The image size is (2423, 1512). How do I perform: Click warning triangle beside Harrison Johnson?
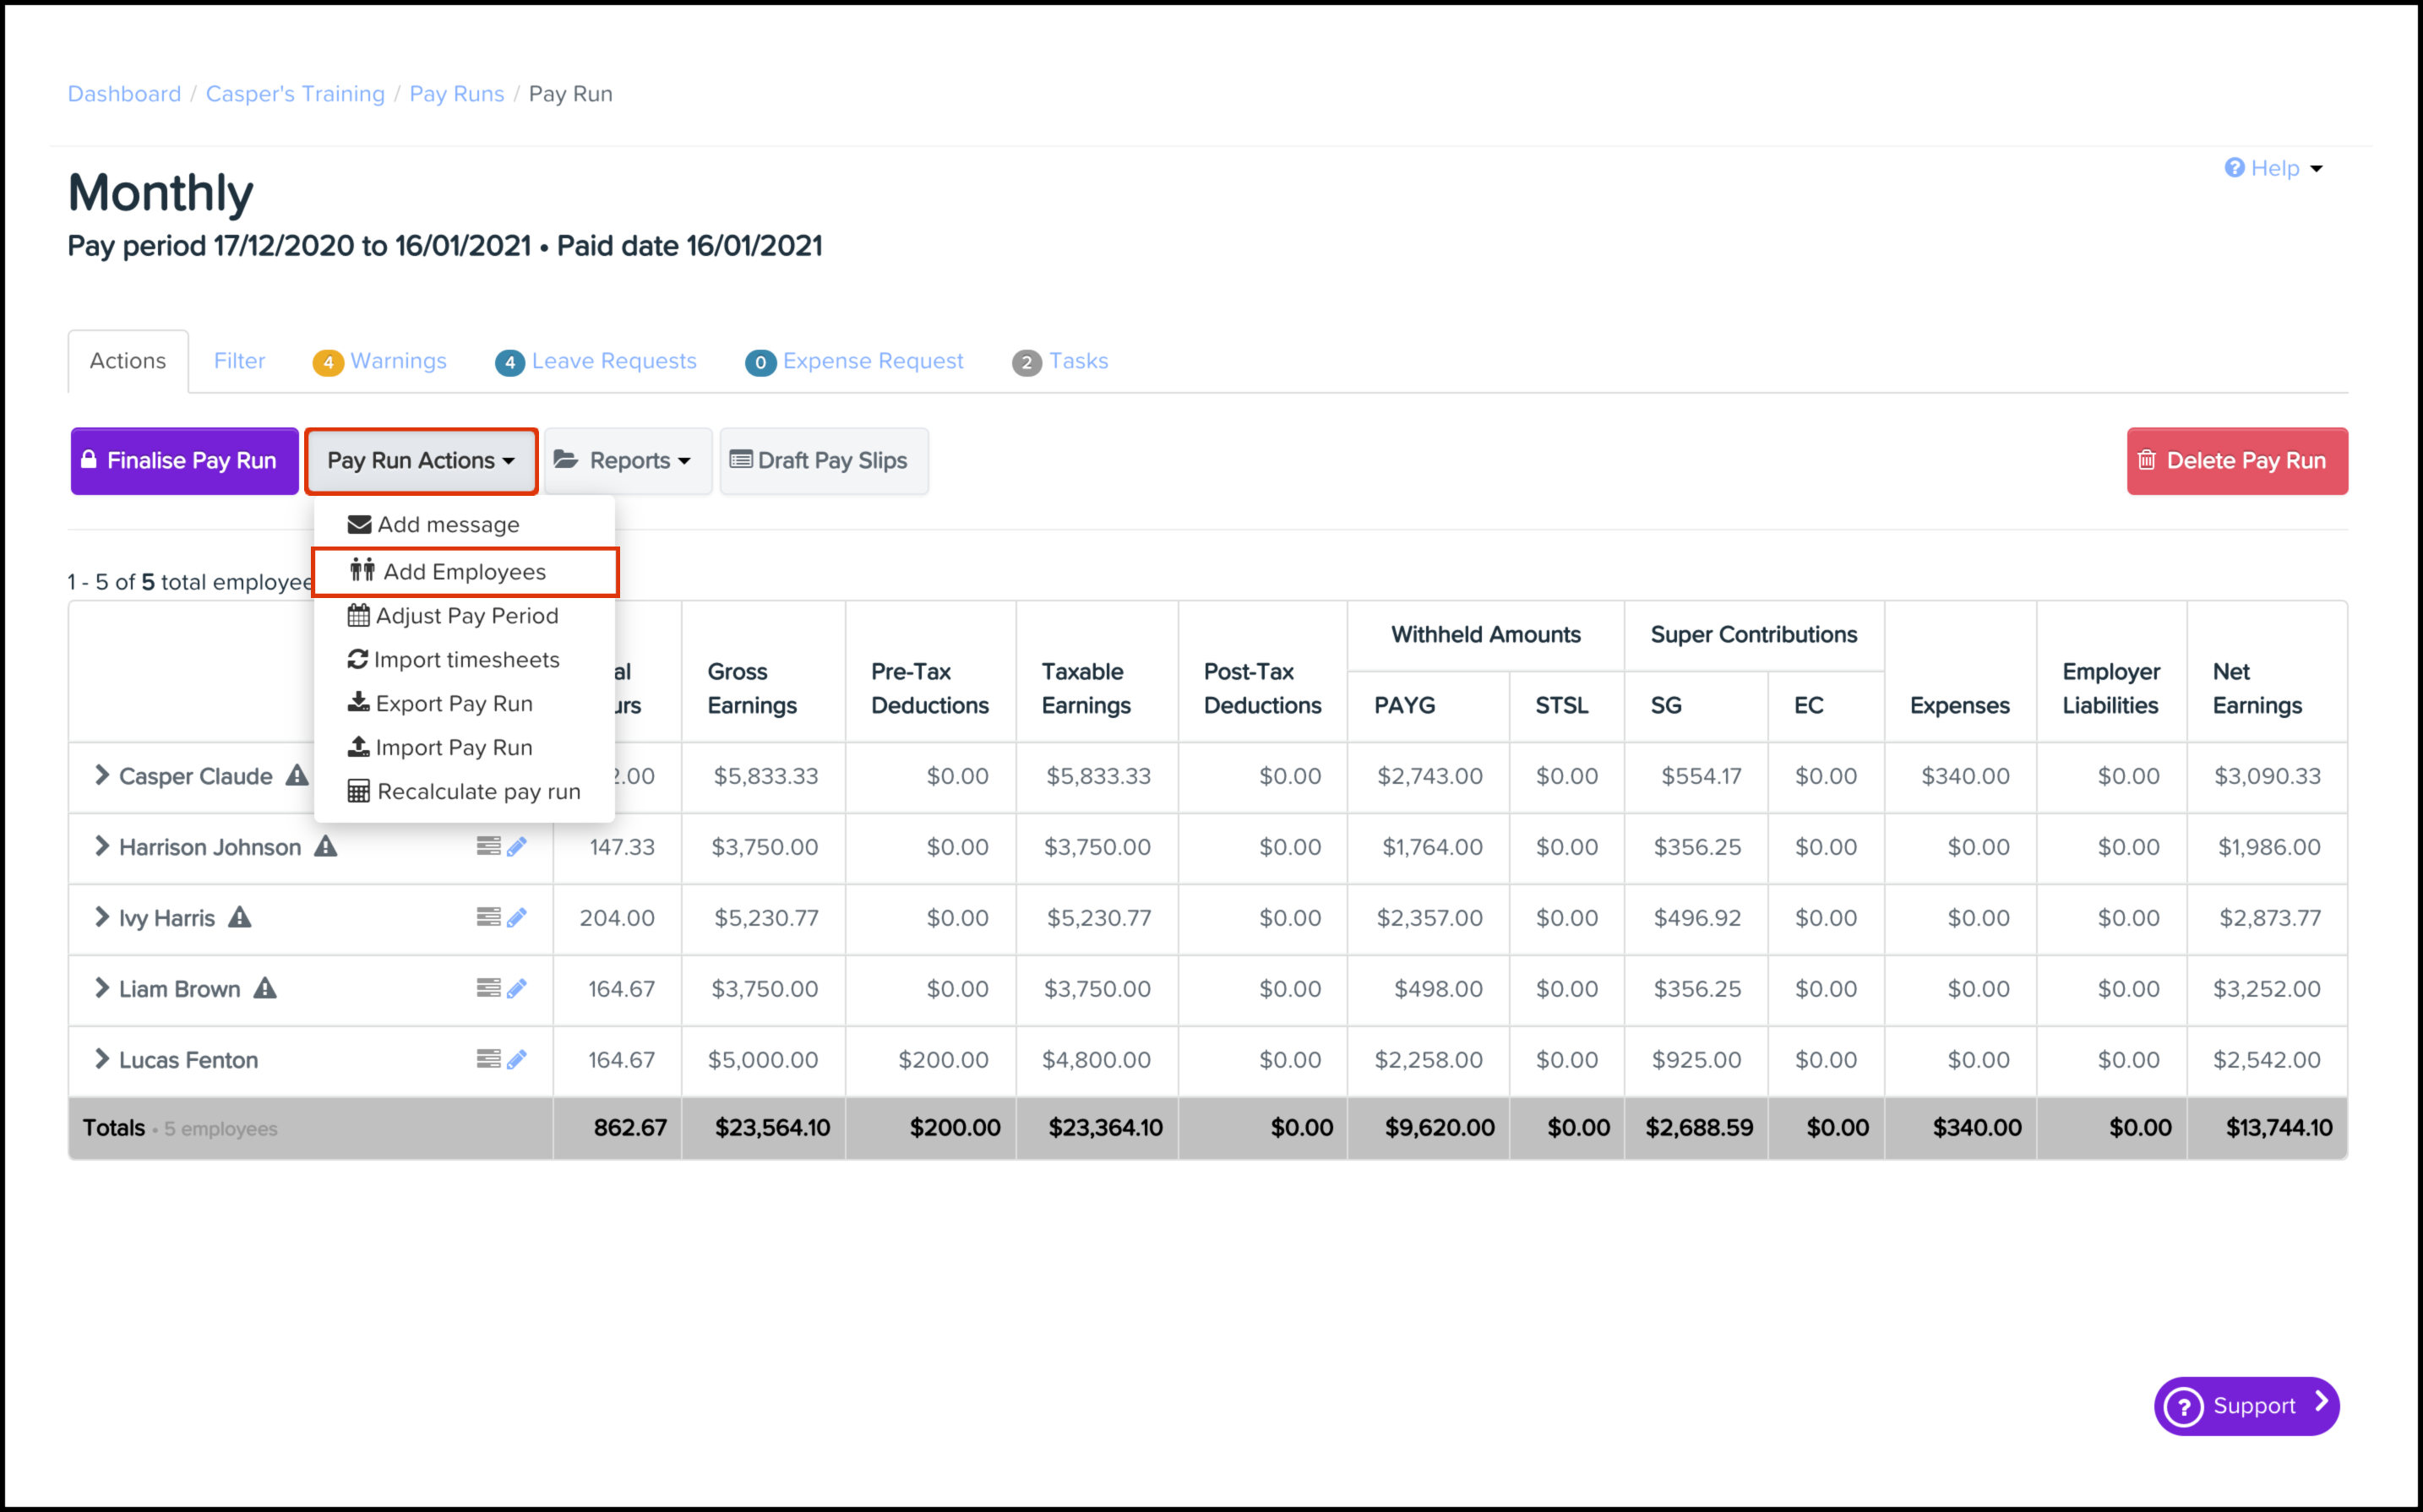(x=326, y=847)
